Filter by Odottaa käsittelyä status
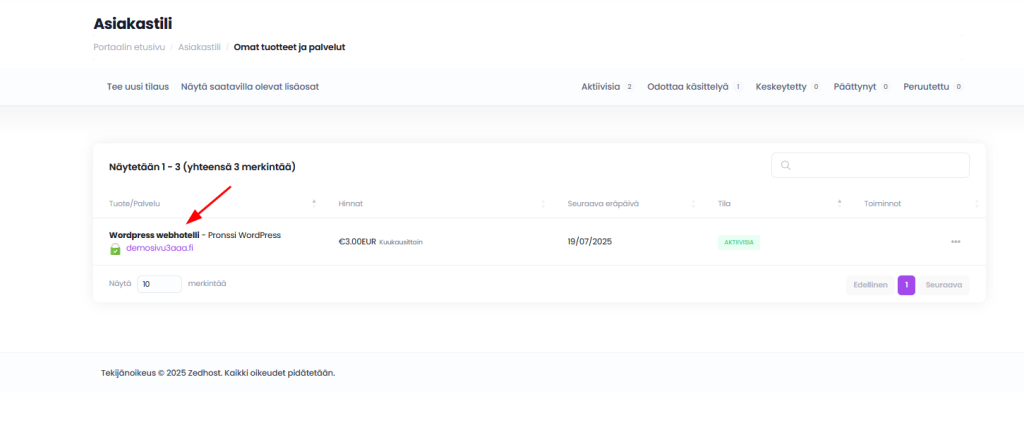 (694, 87)
